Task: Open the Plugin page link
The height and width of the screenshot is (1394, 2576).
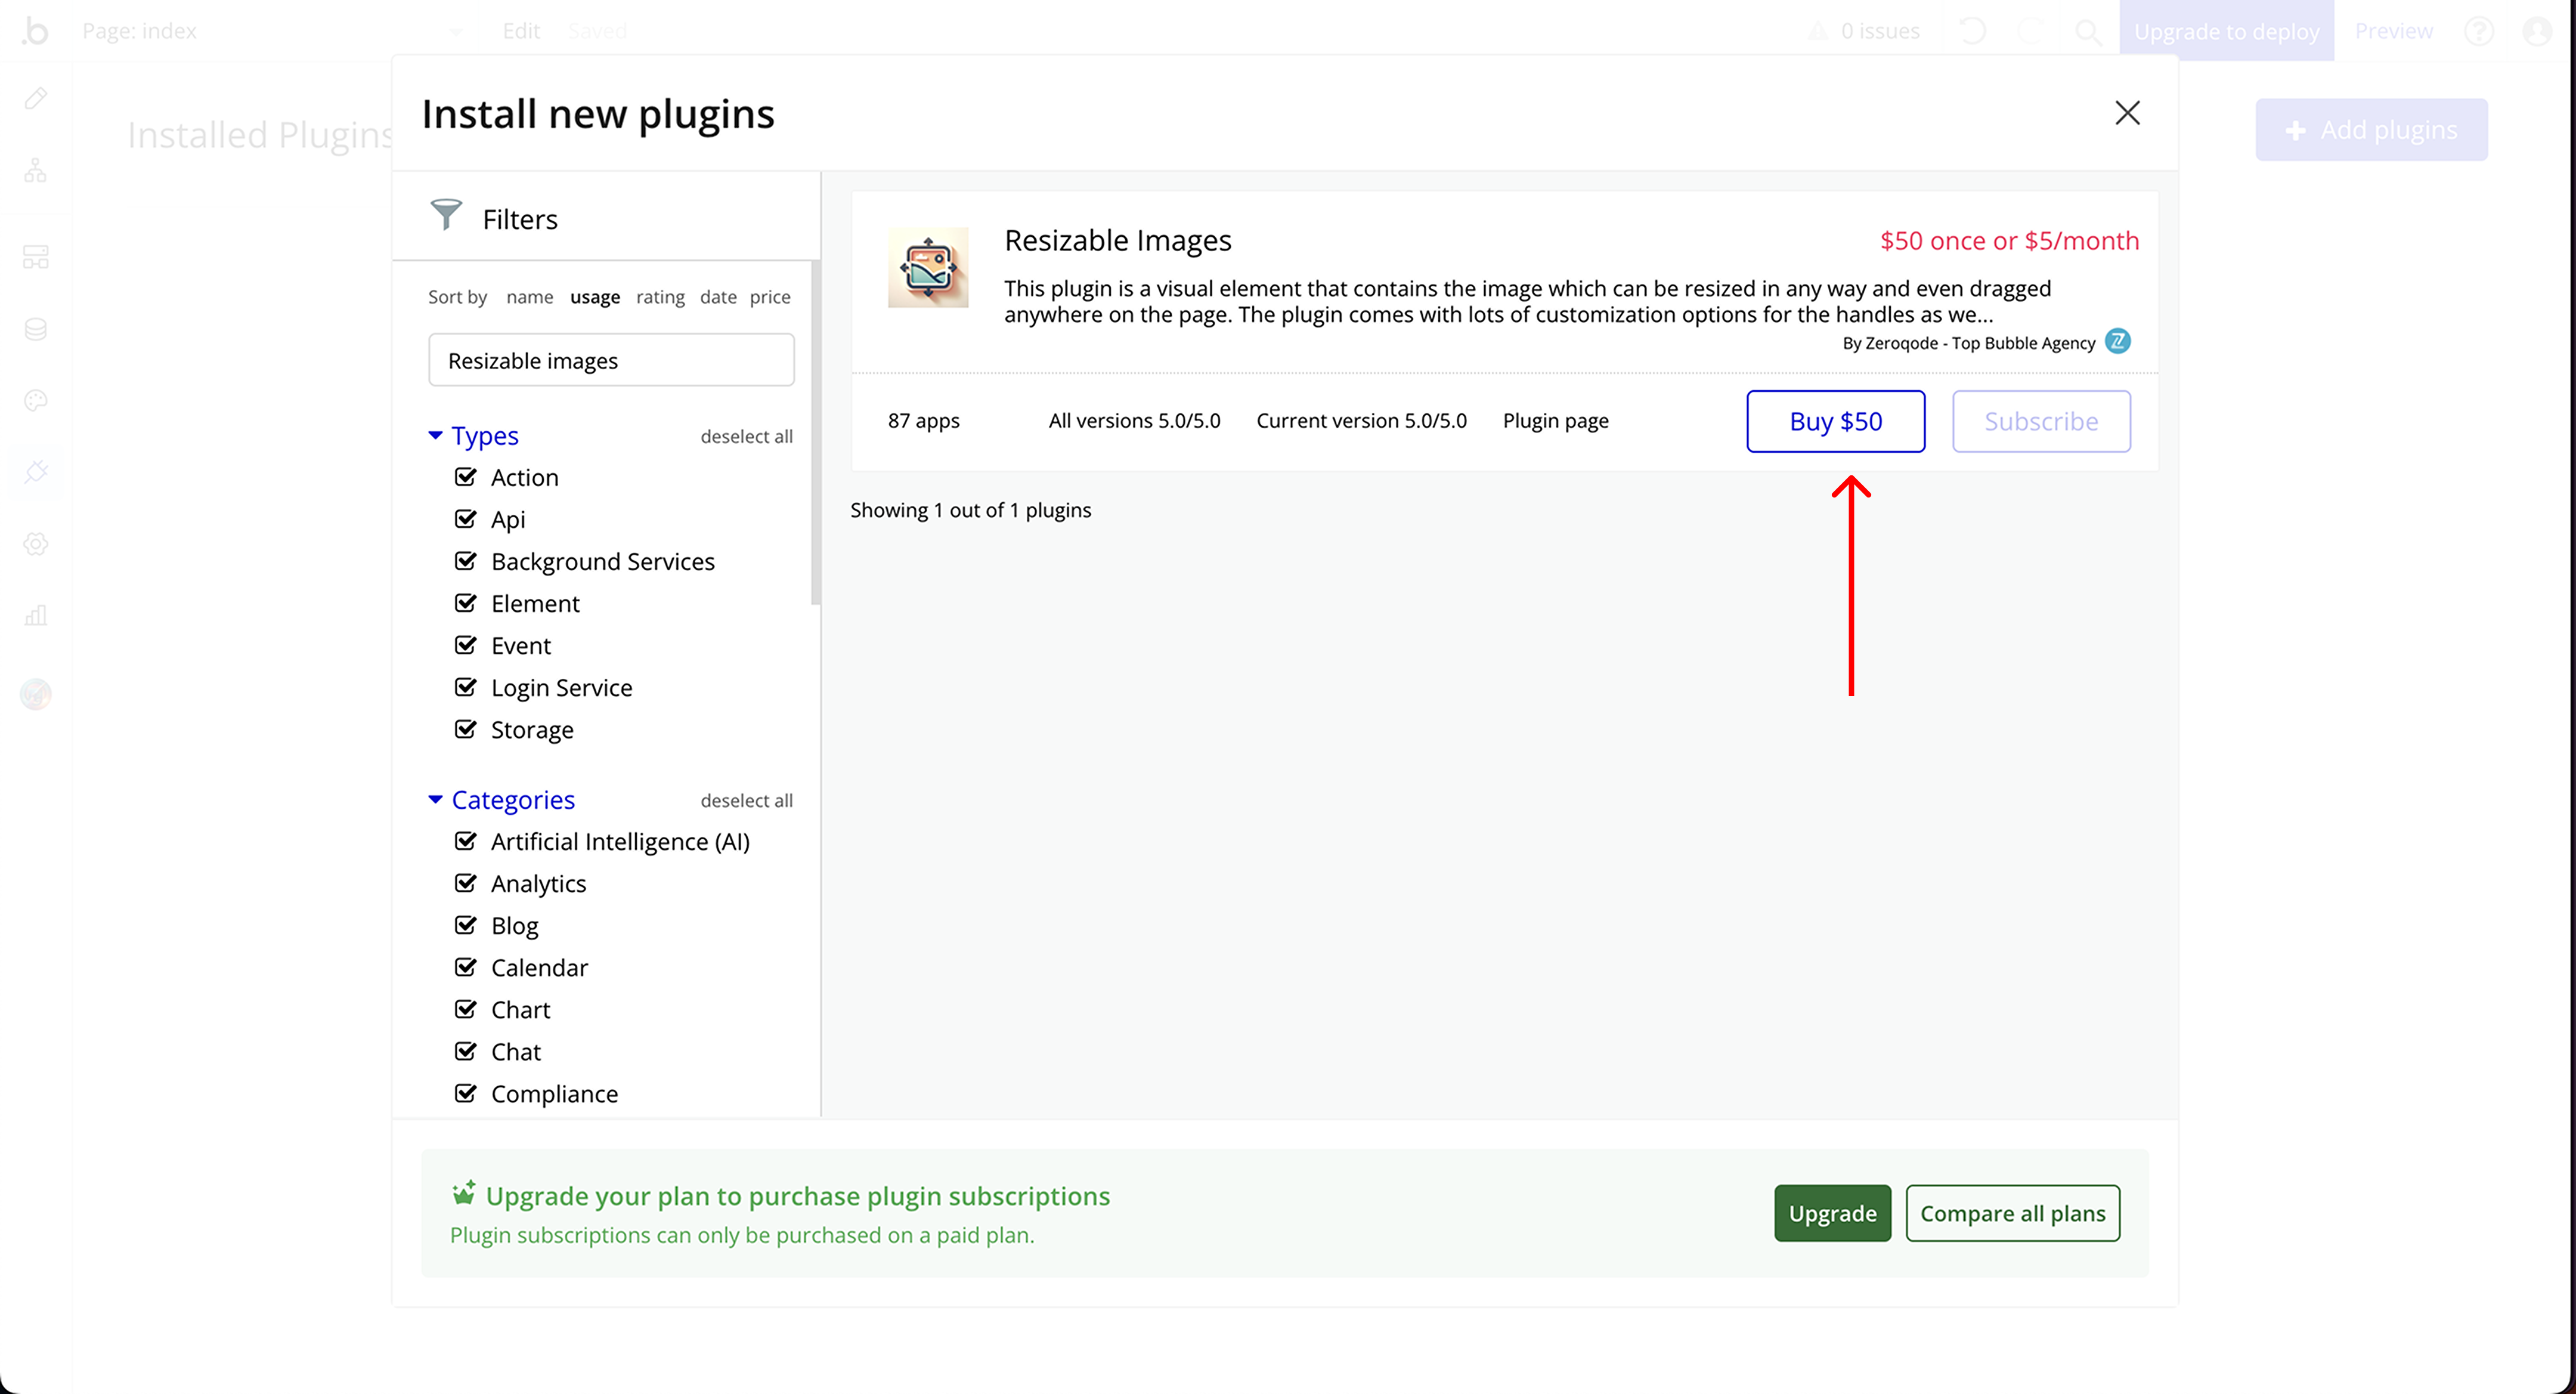Action: pos(1555,421)
